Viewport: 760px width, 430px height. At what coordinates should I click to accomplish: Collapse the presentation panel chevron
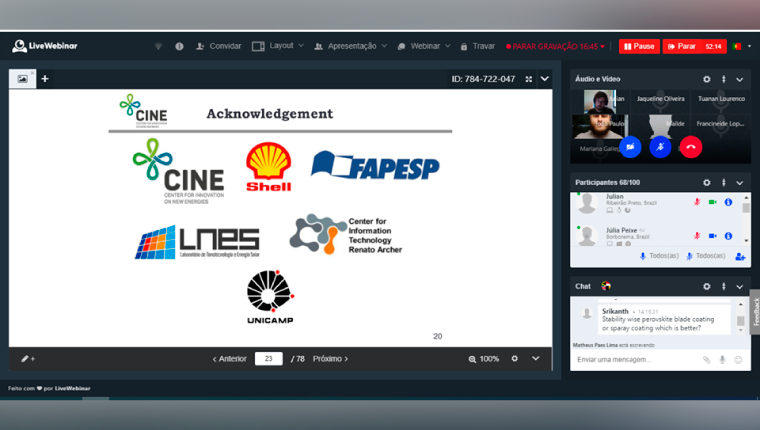point(545,79)
